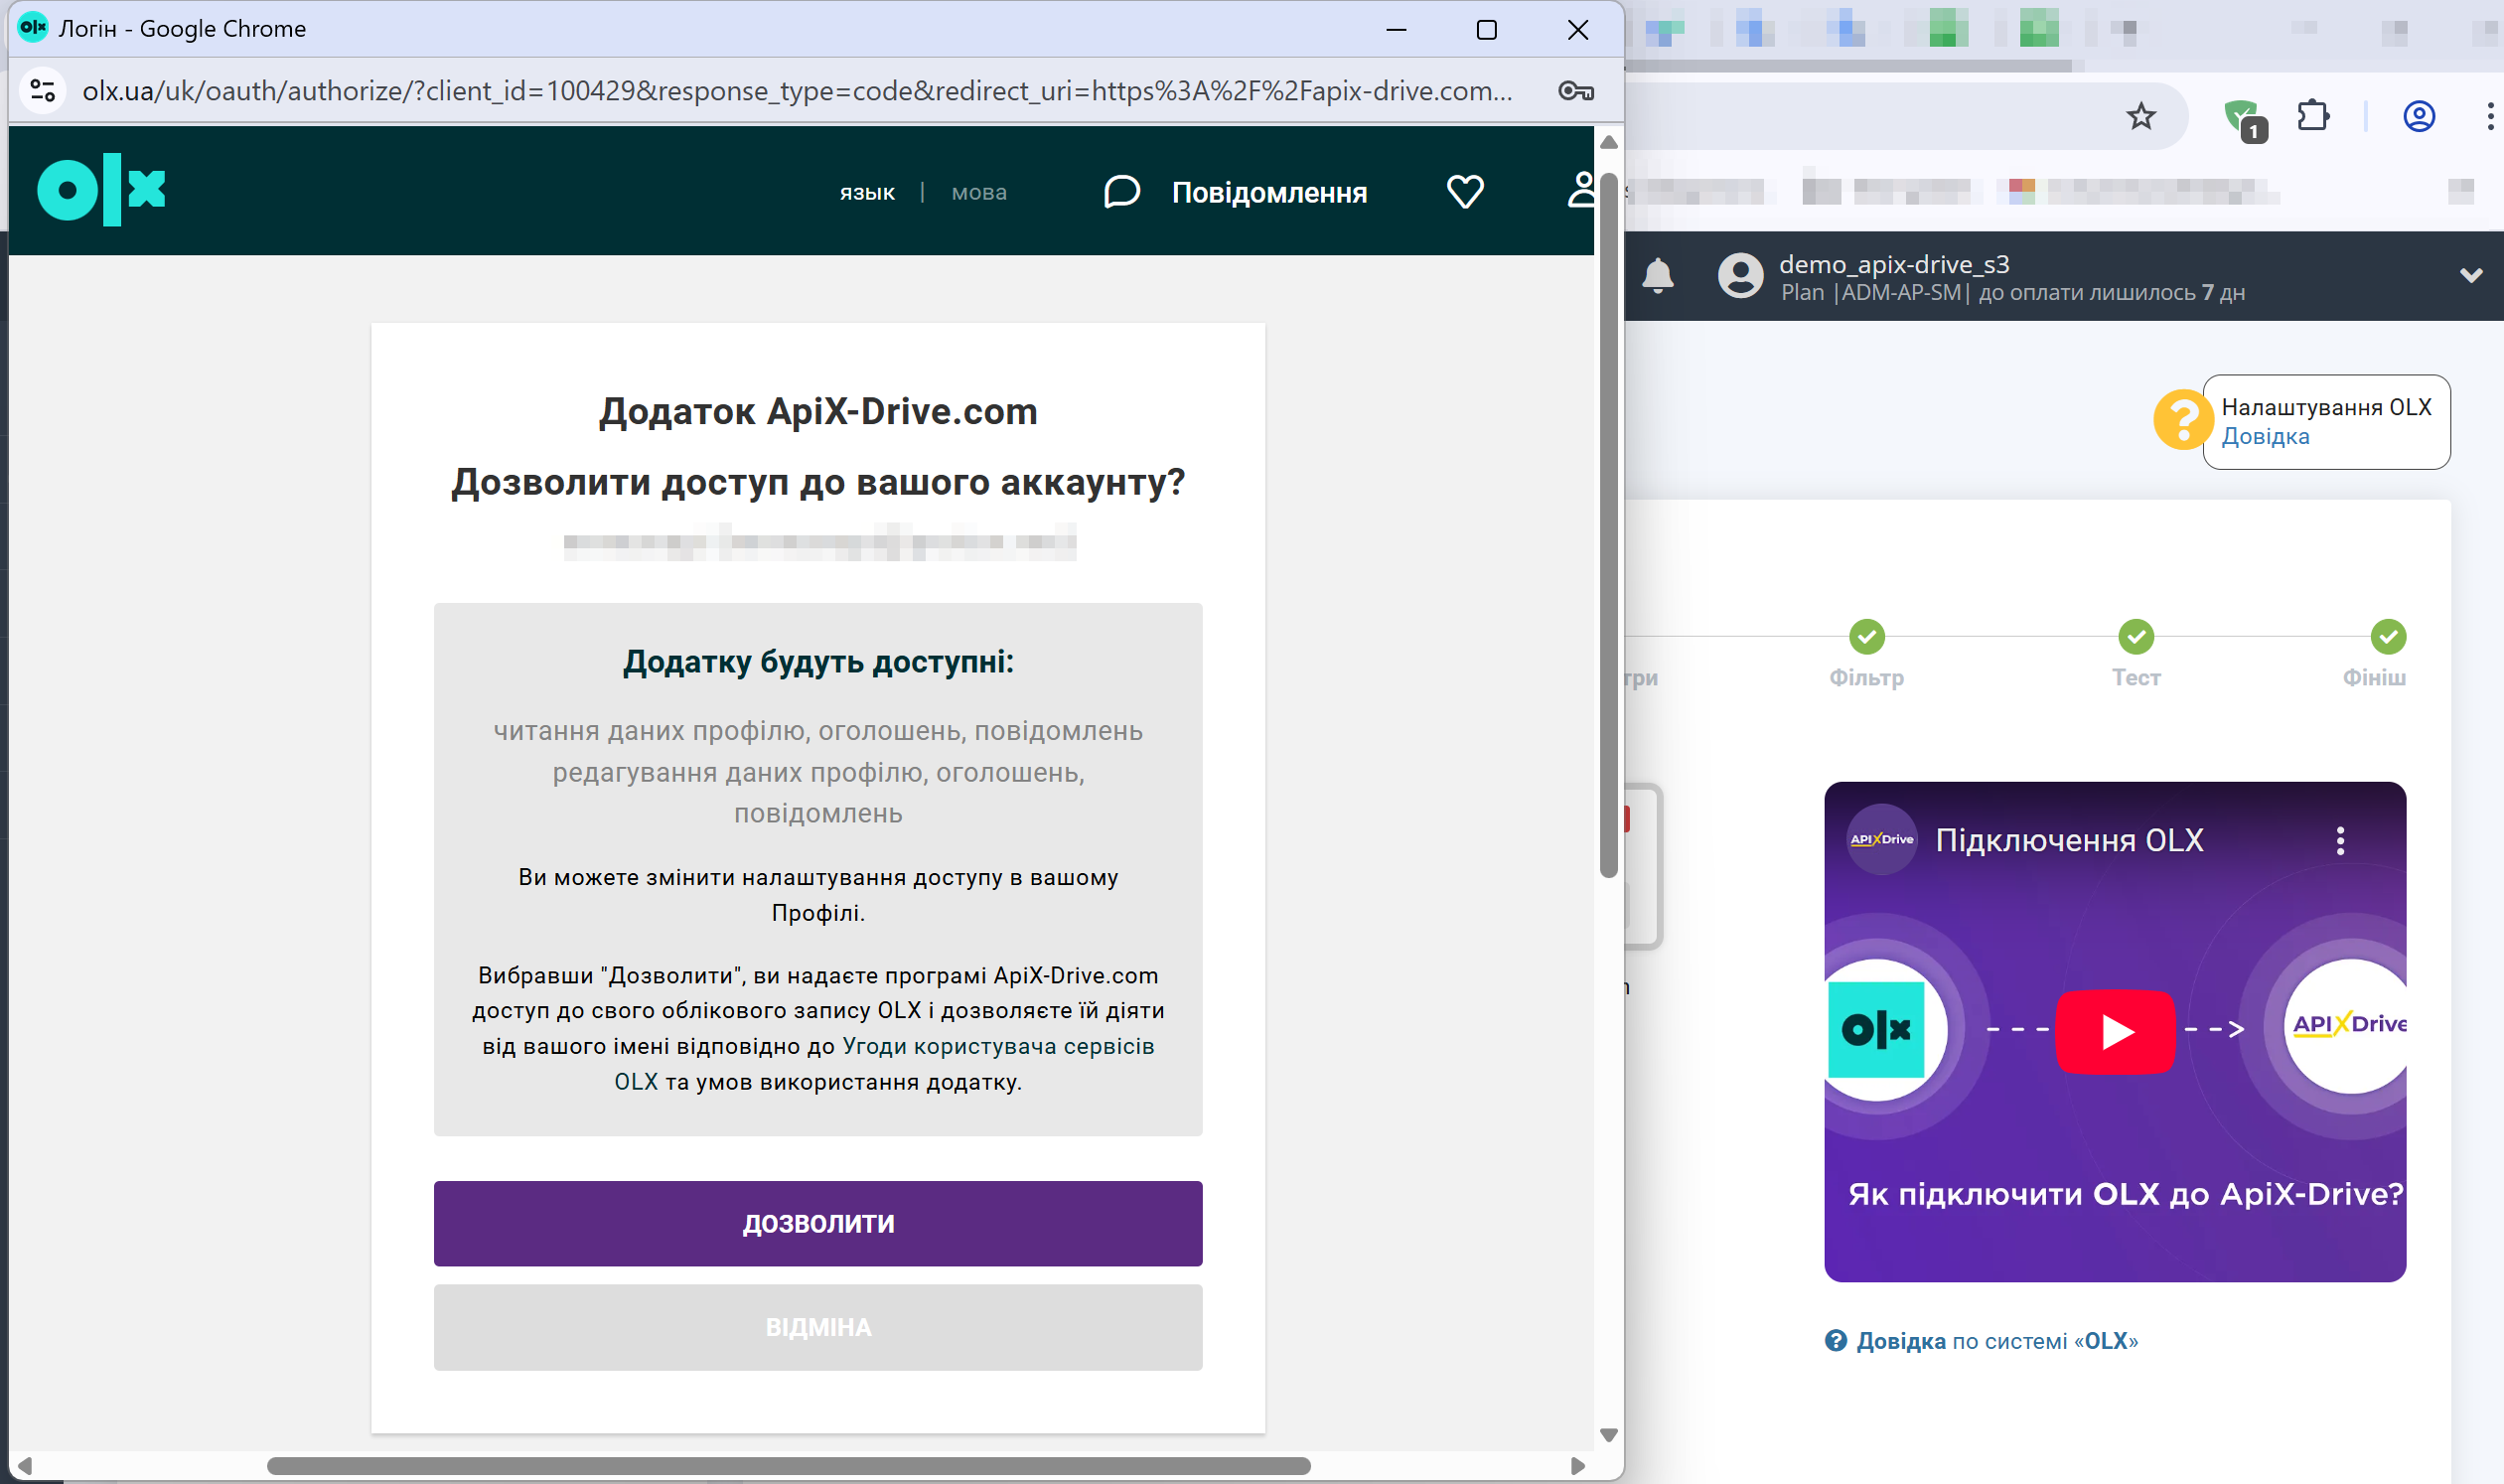The width and height of the screenshot is (2504, 1484).
Task: Click the demo_apix-drive_s3 username text
Action: [x=1893, y=264]
